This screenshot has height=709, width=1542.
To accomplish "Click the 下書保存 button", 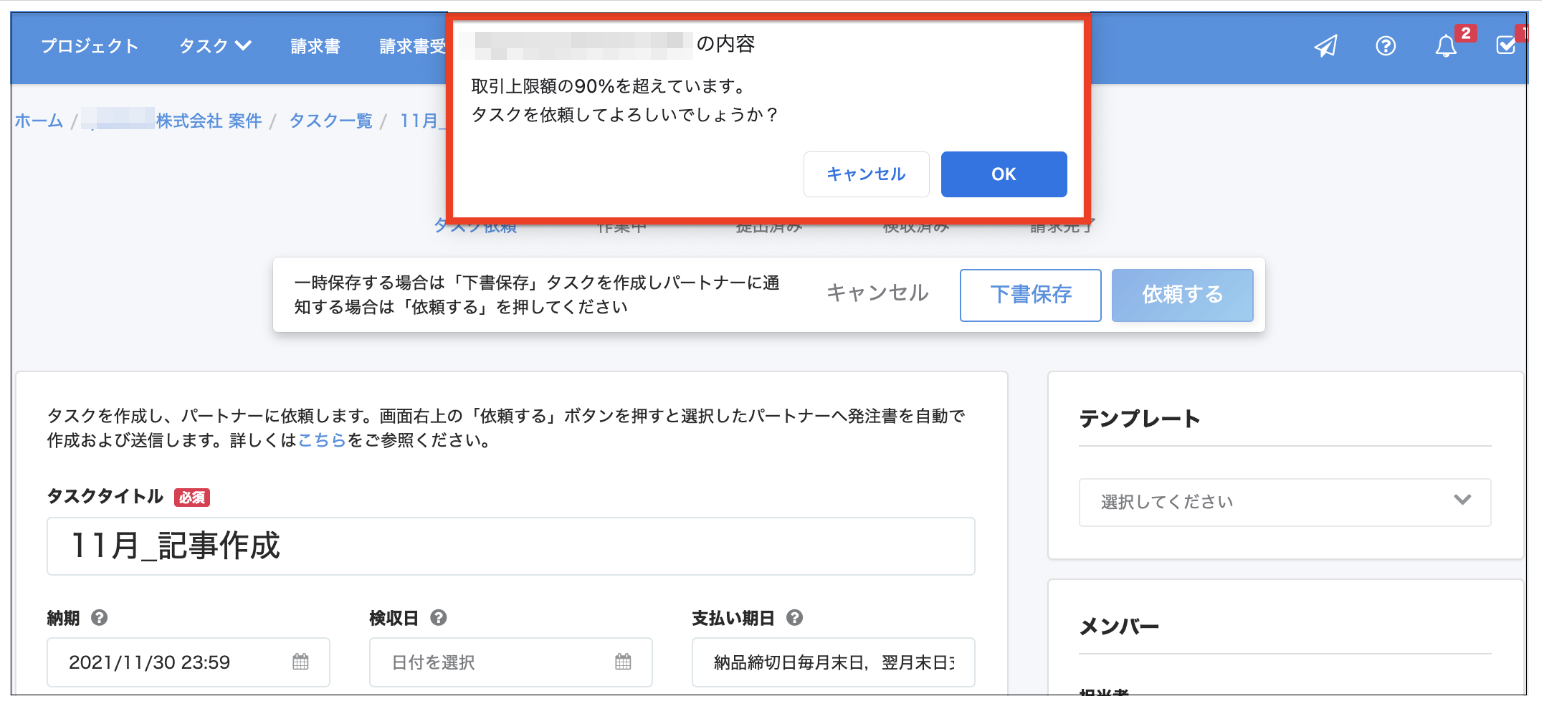I will pyautogui.click(x=1031, y=295).
